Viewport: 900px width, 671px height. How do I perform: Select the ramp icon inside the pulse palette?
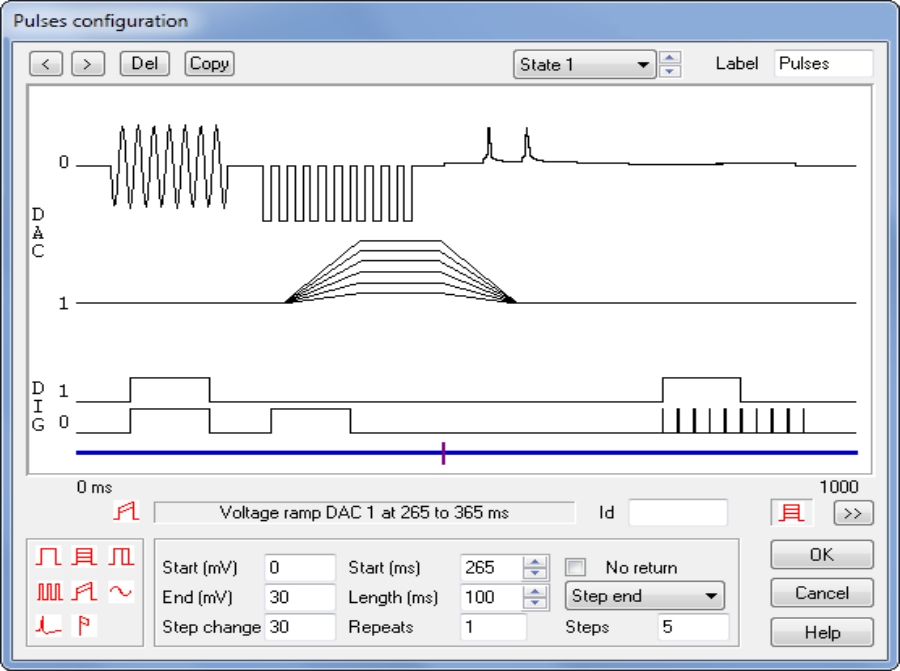(84, 592)
